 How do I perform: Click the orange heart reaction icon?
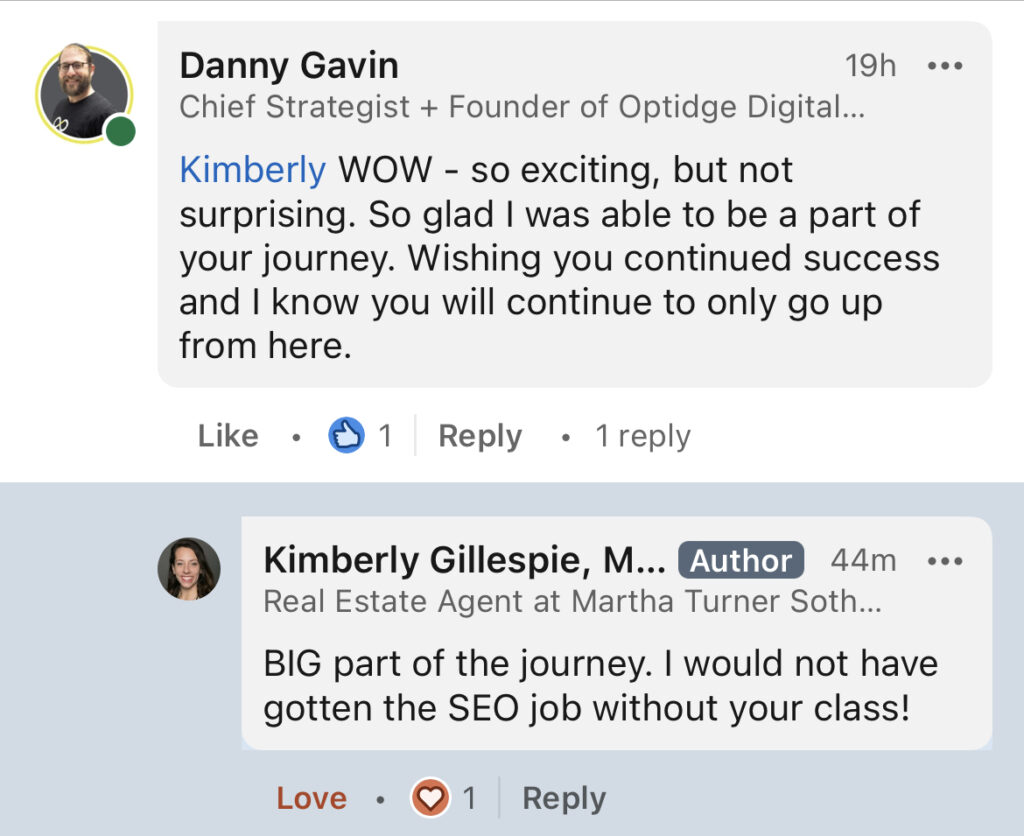(430, 797)
